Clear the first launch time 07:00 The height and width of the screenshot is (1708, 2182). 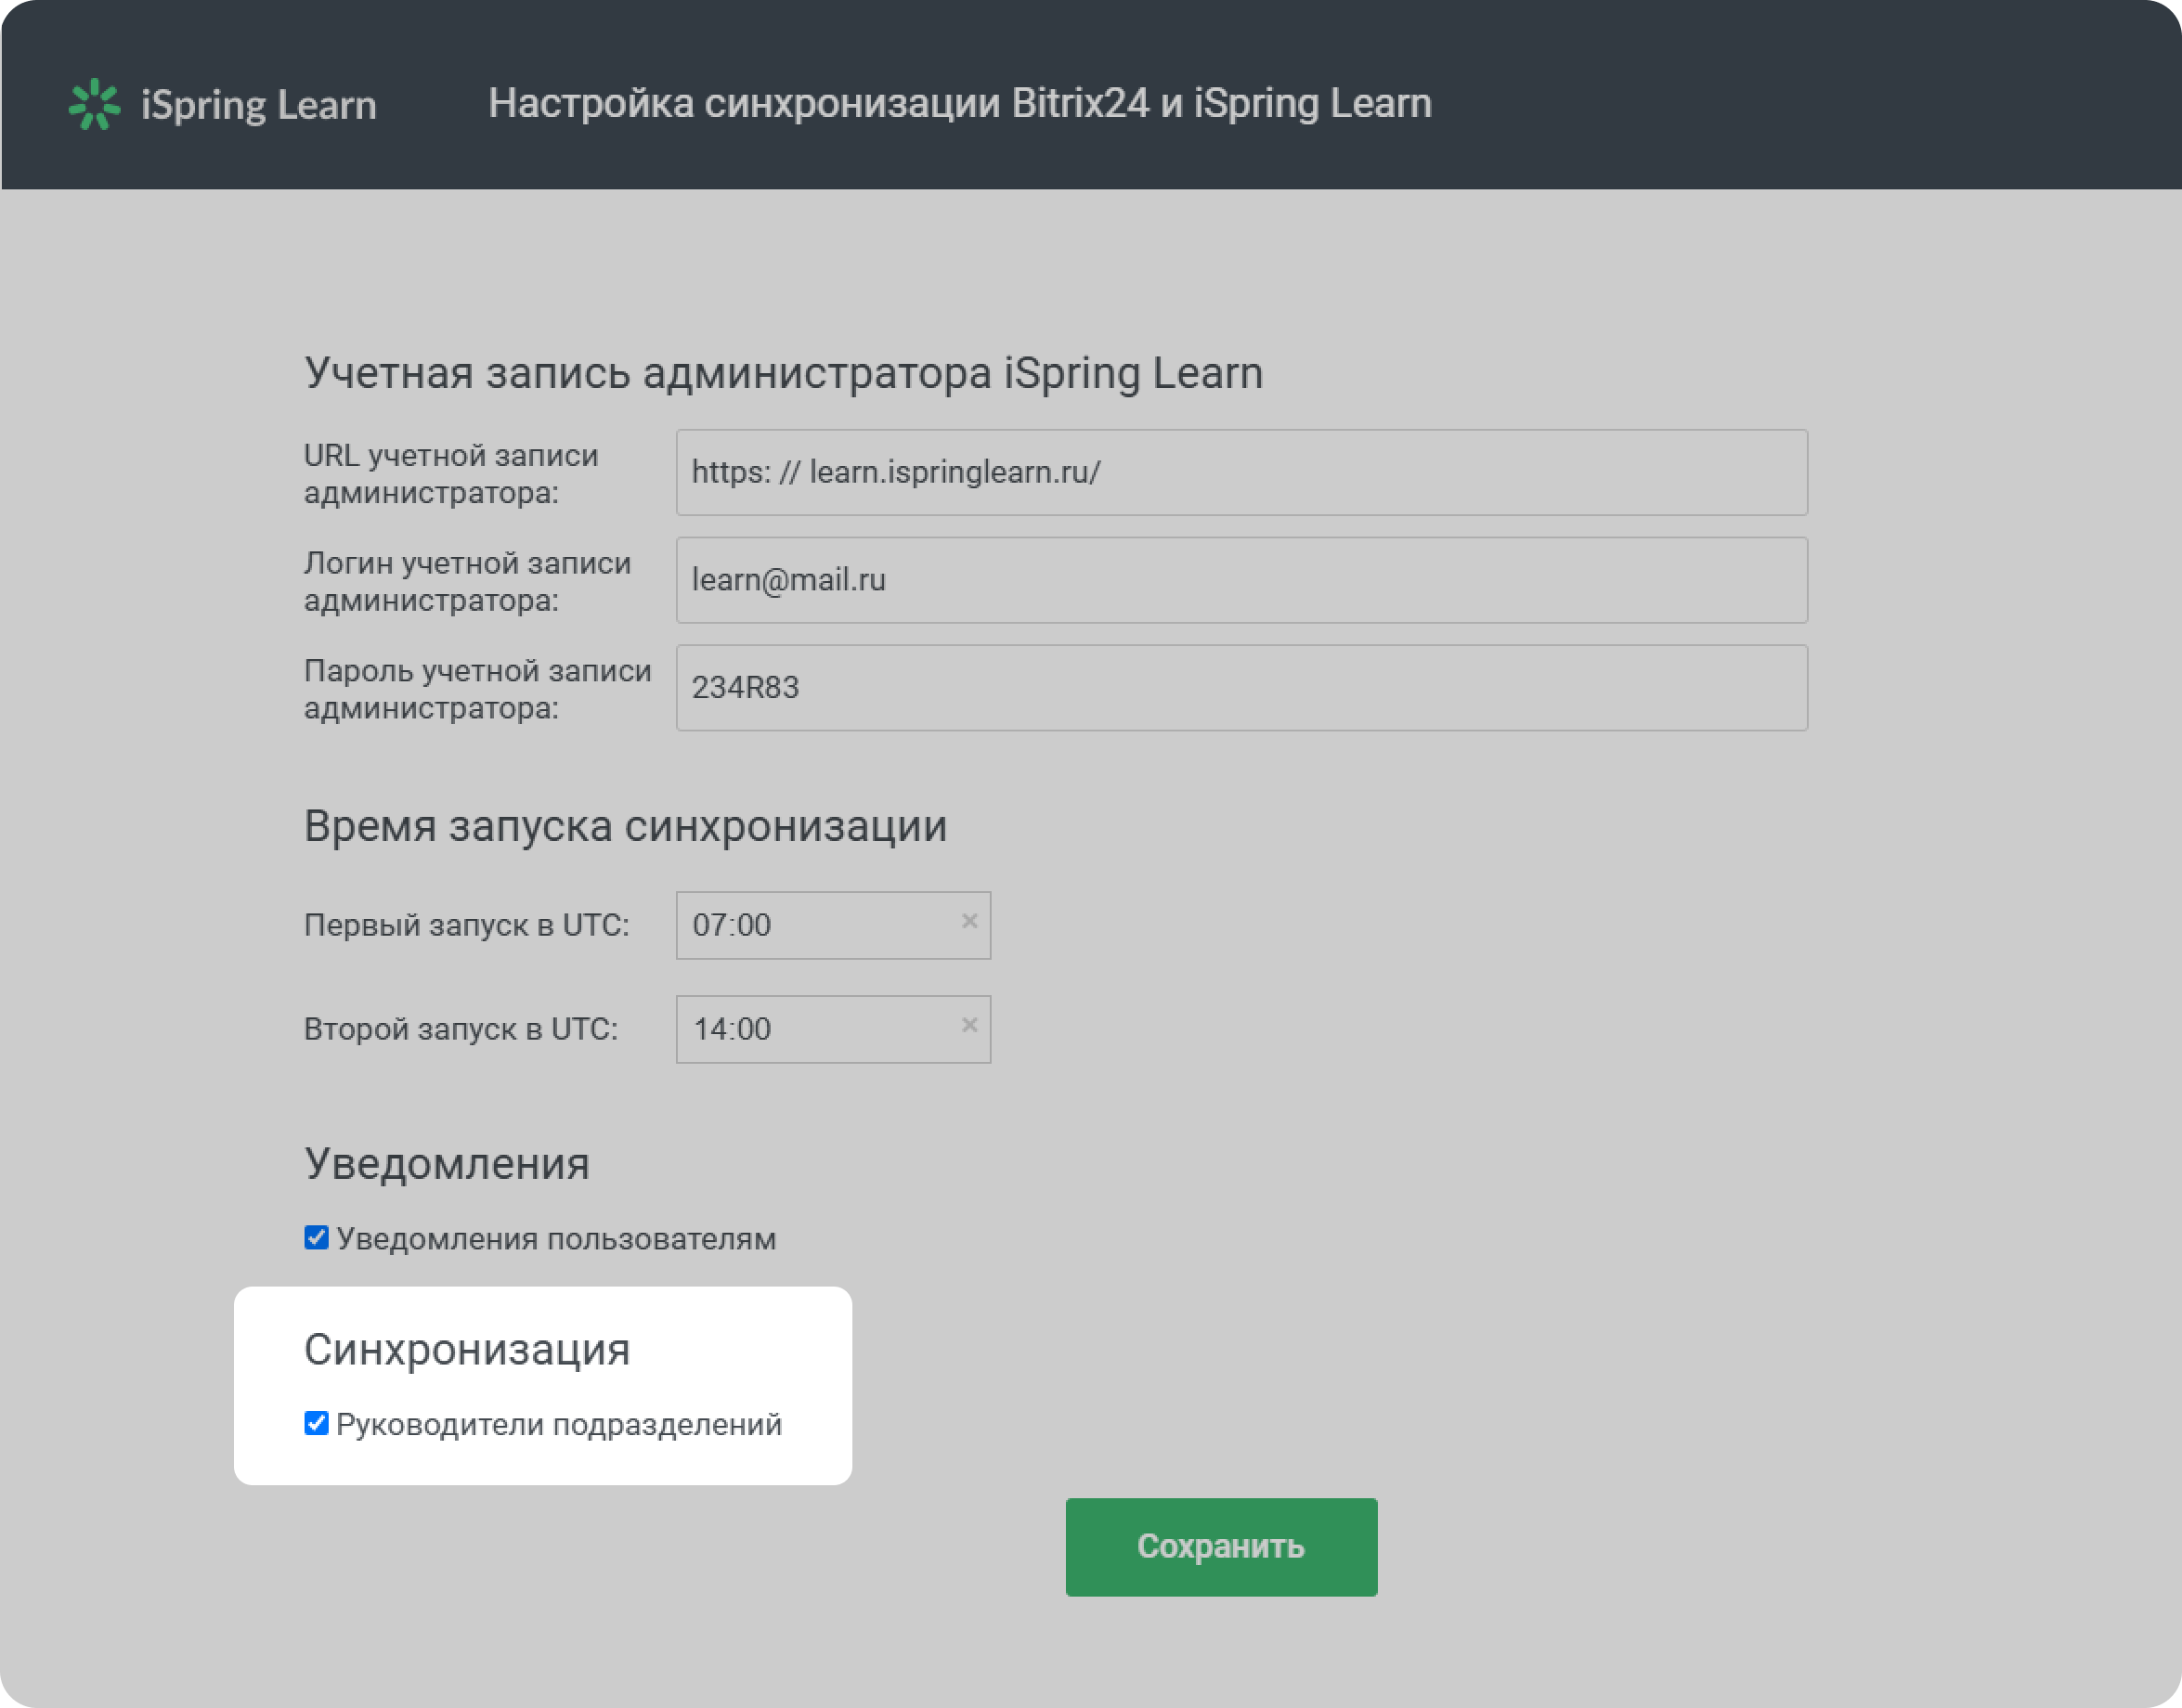pyautogui.click(x=969, y=921)
